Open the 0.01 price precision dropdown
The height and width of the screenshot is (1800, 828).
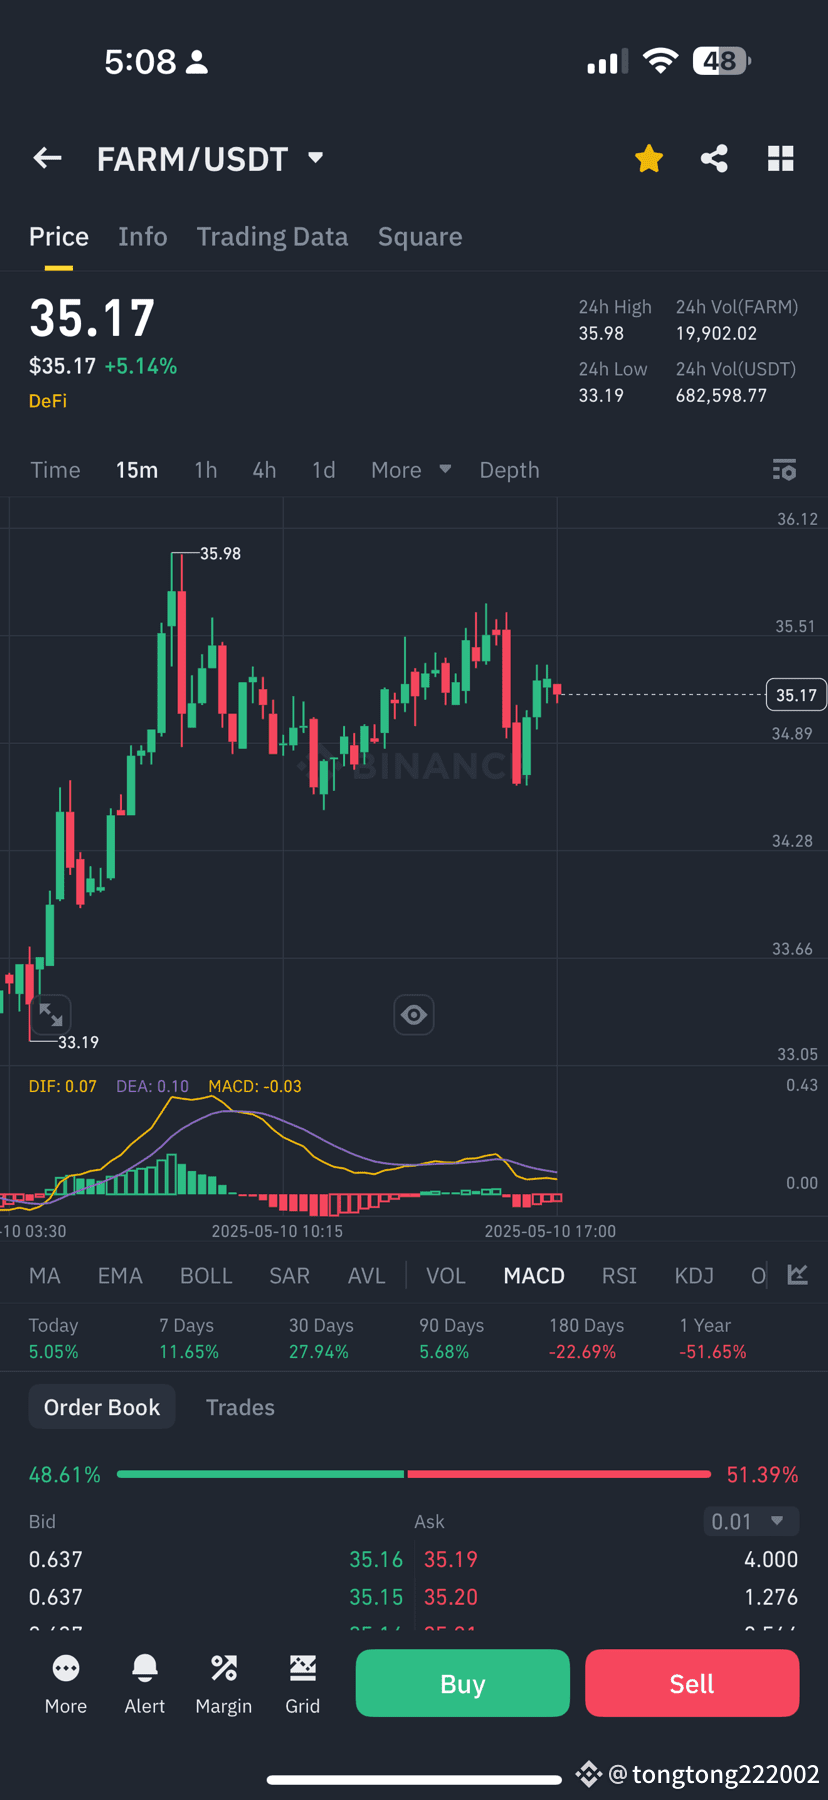[751, 1521]
